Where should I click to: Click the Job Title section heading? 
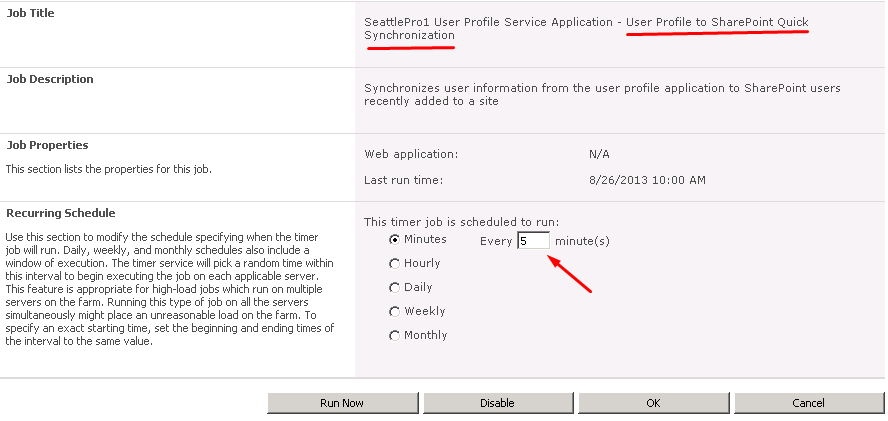[31, 13]
